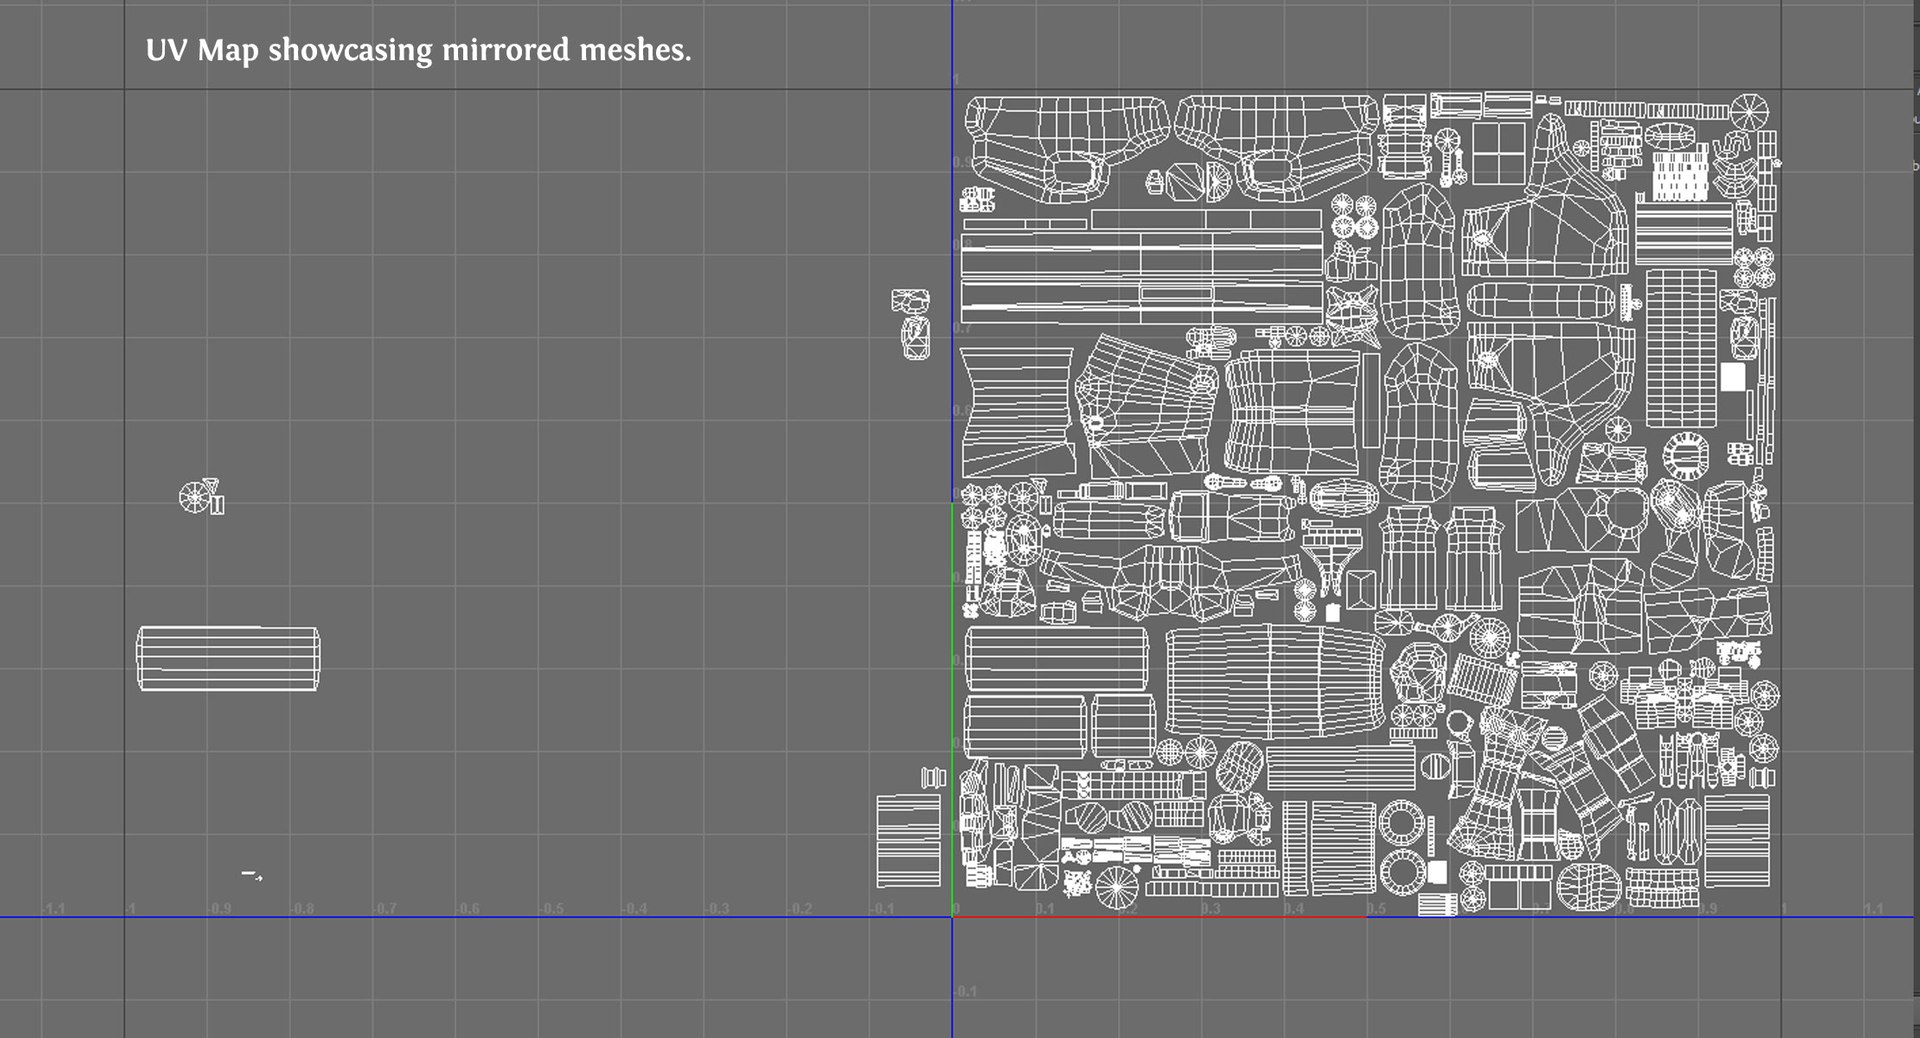Click the circular spoked shell at the top-right corner
Screen dimensions: 1920x1038
click(x=1750, y=110)
